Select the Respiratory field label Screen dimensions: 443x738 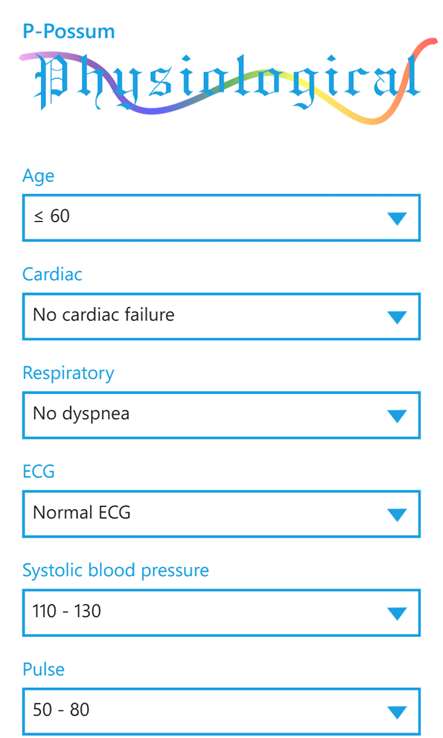(68, 374)
